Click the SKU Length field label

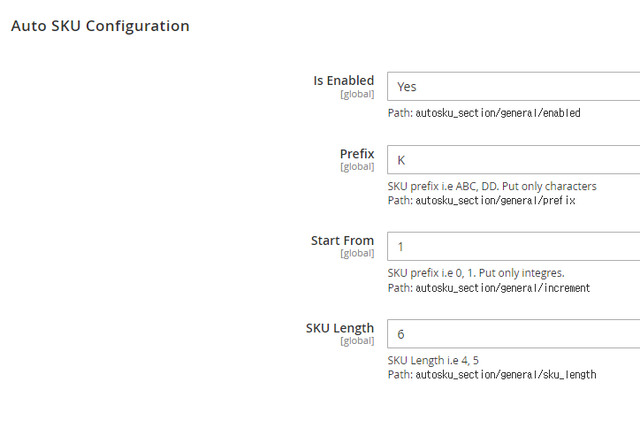[340, 328]
